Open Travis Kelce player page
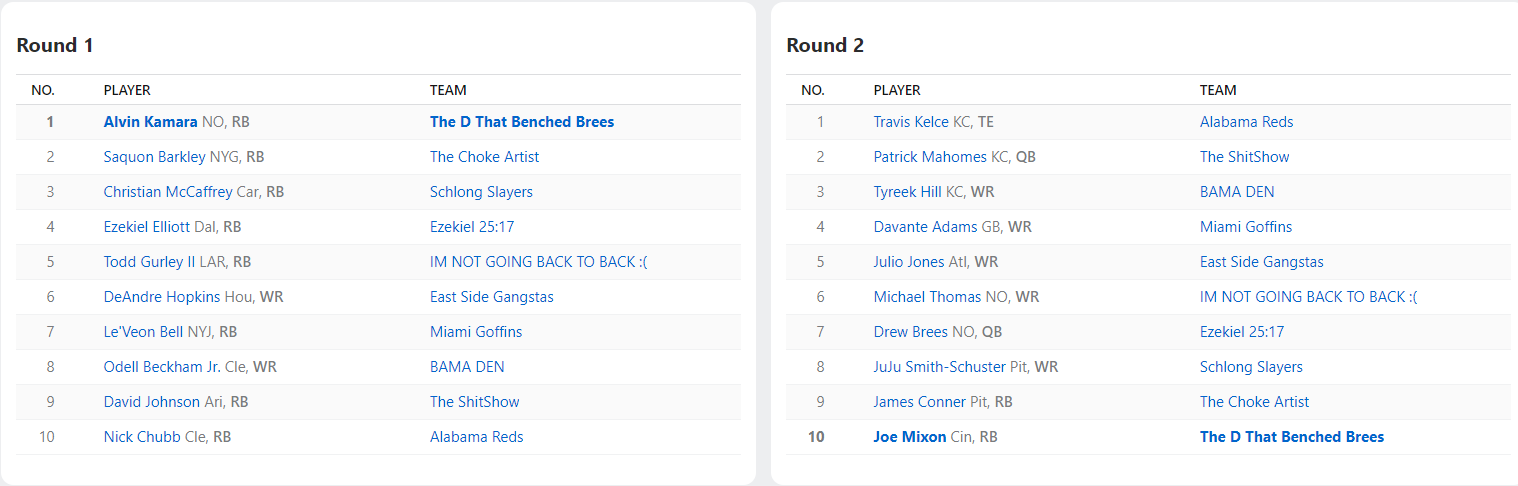The height and width of the screenshot is (486, 1518). (x=911, y=122)
